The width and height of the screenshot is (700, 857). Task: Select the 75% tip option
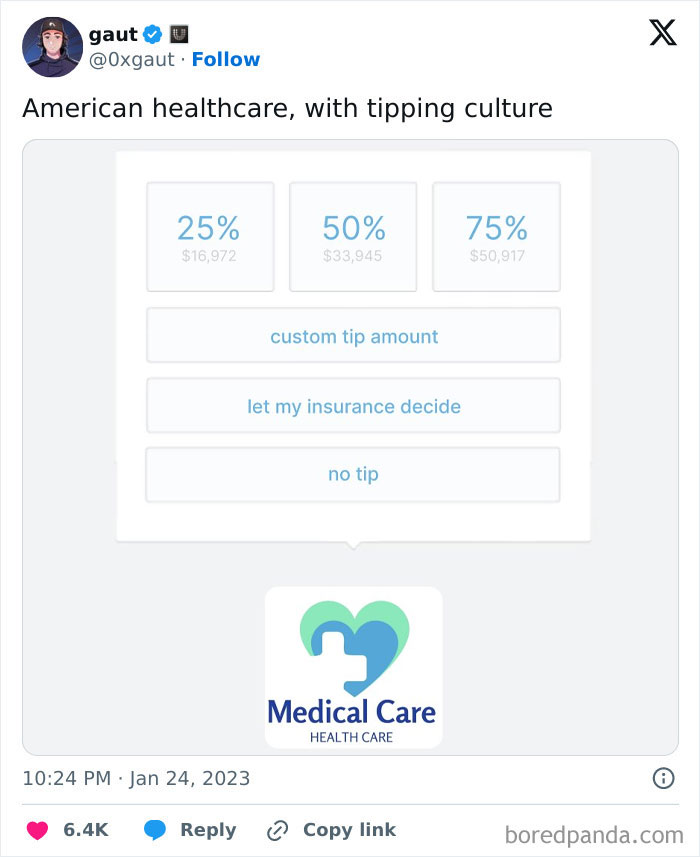point(496,236)
